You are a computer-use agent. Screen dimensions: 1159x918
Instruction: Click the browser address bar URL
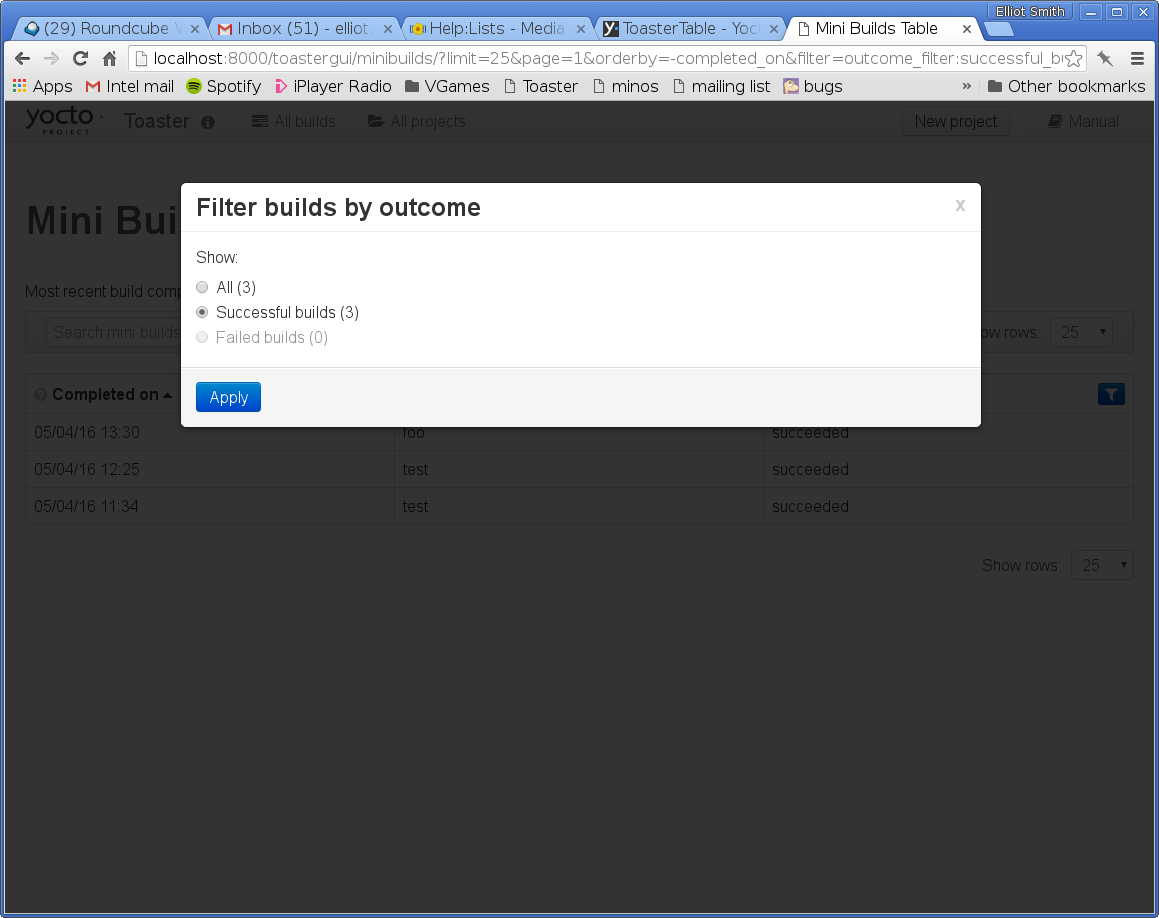[600, 58]
